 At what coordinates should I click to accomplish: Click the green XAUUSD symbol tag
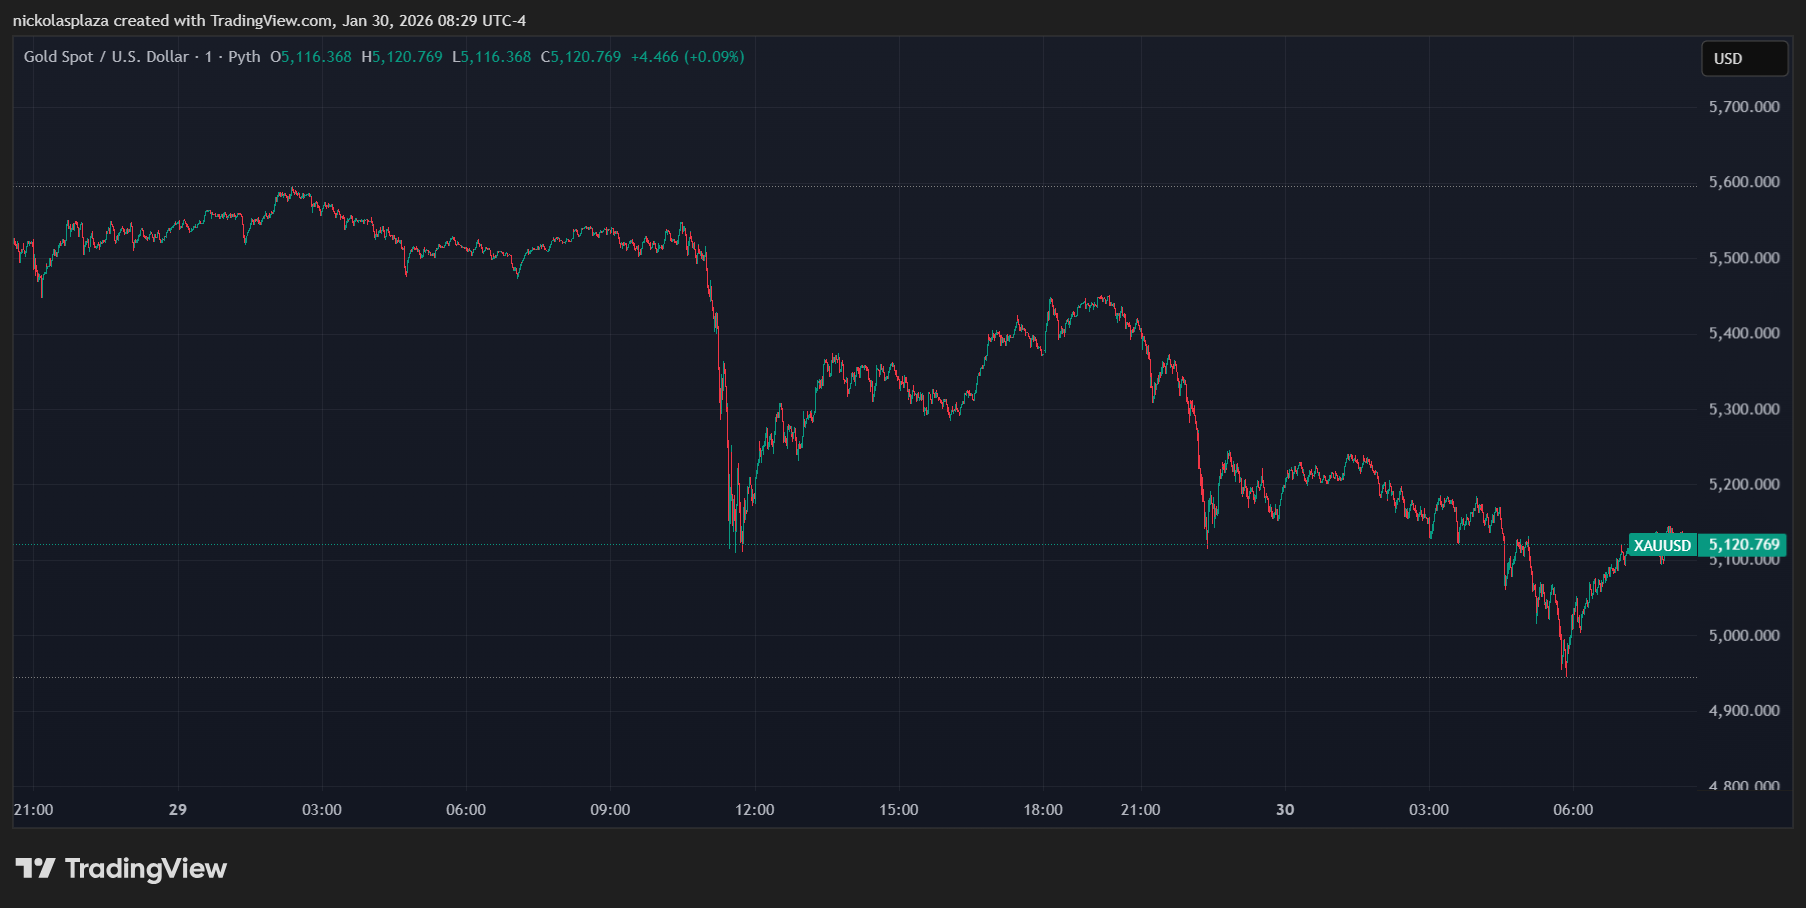pyautogui.click(x=1662, y=545)
